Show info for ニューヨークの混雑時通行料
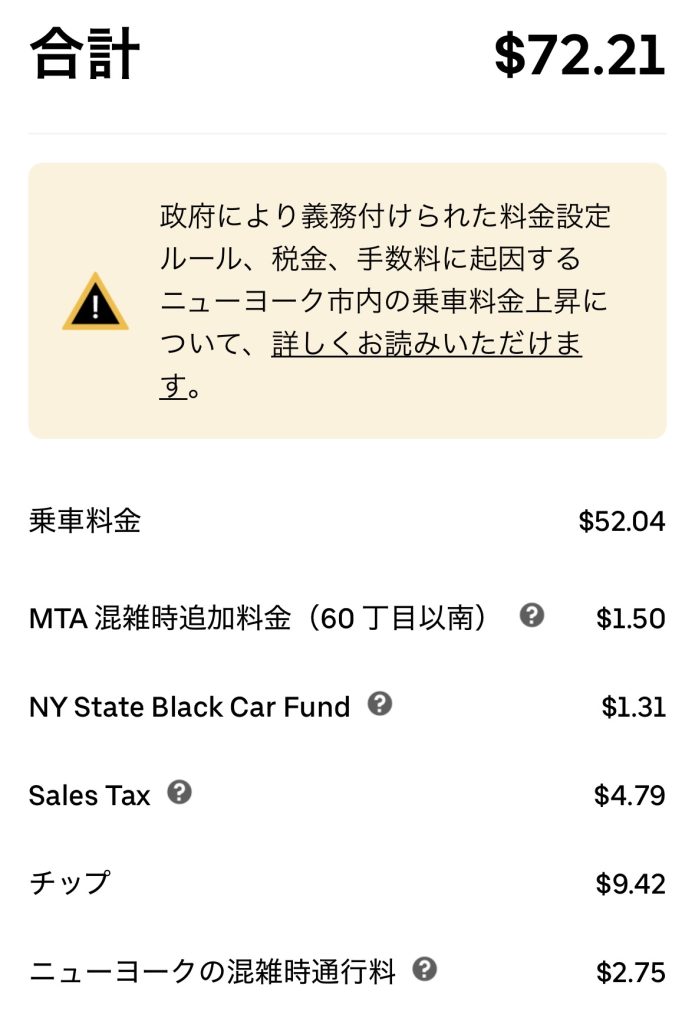 coord(425,969)
